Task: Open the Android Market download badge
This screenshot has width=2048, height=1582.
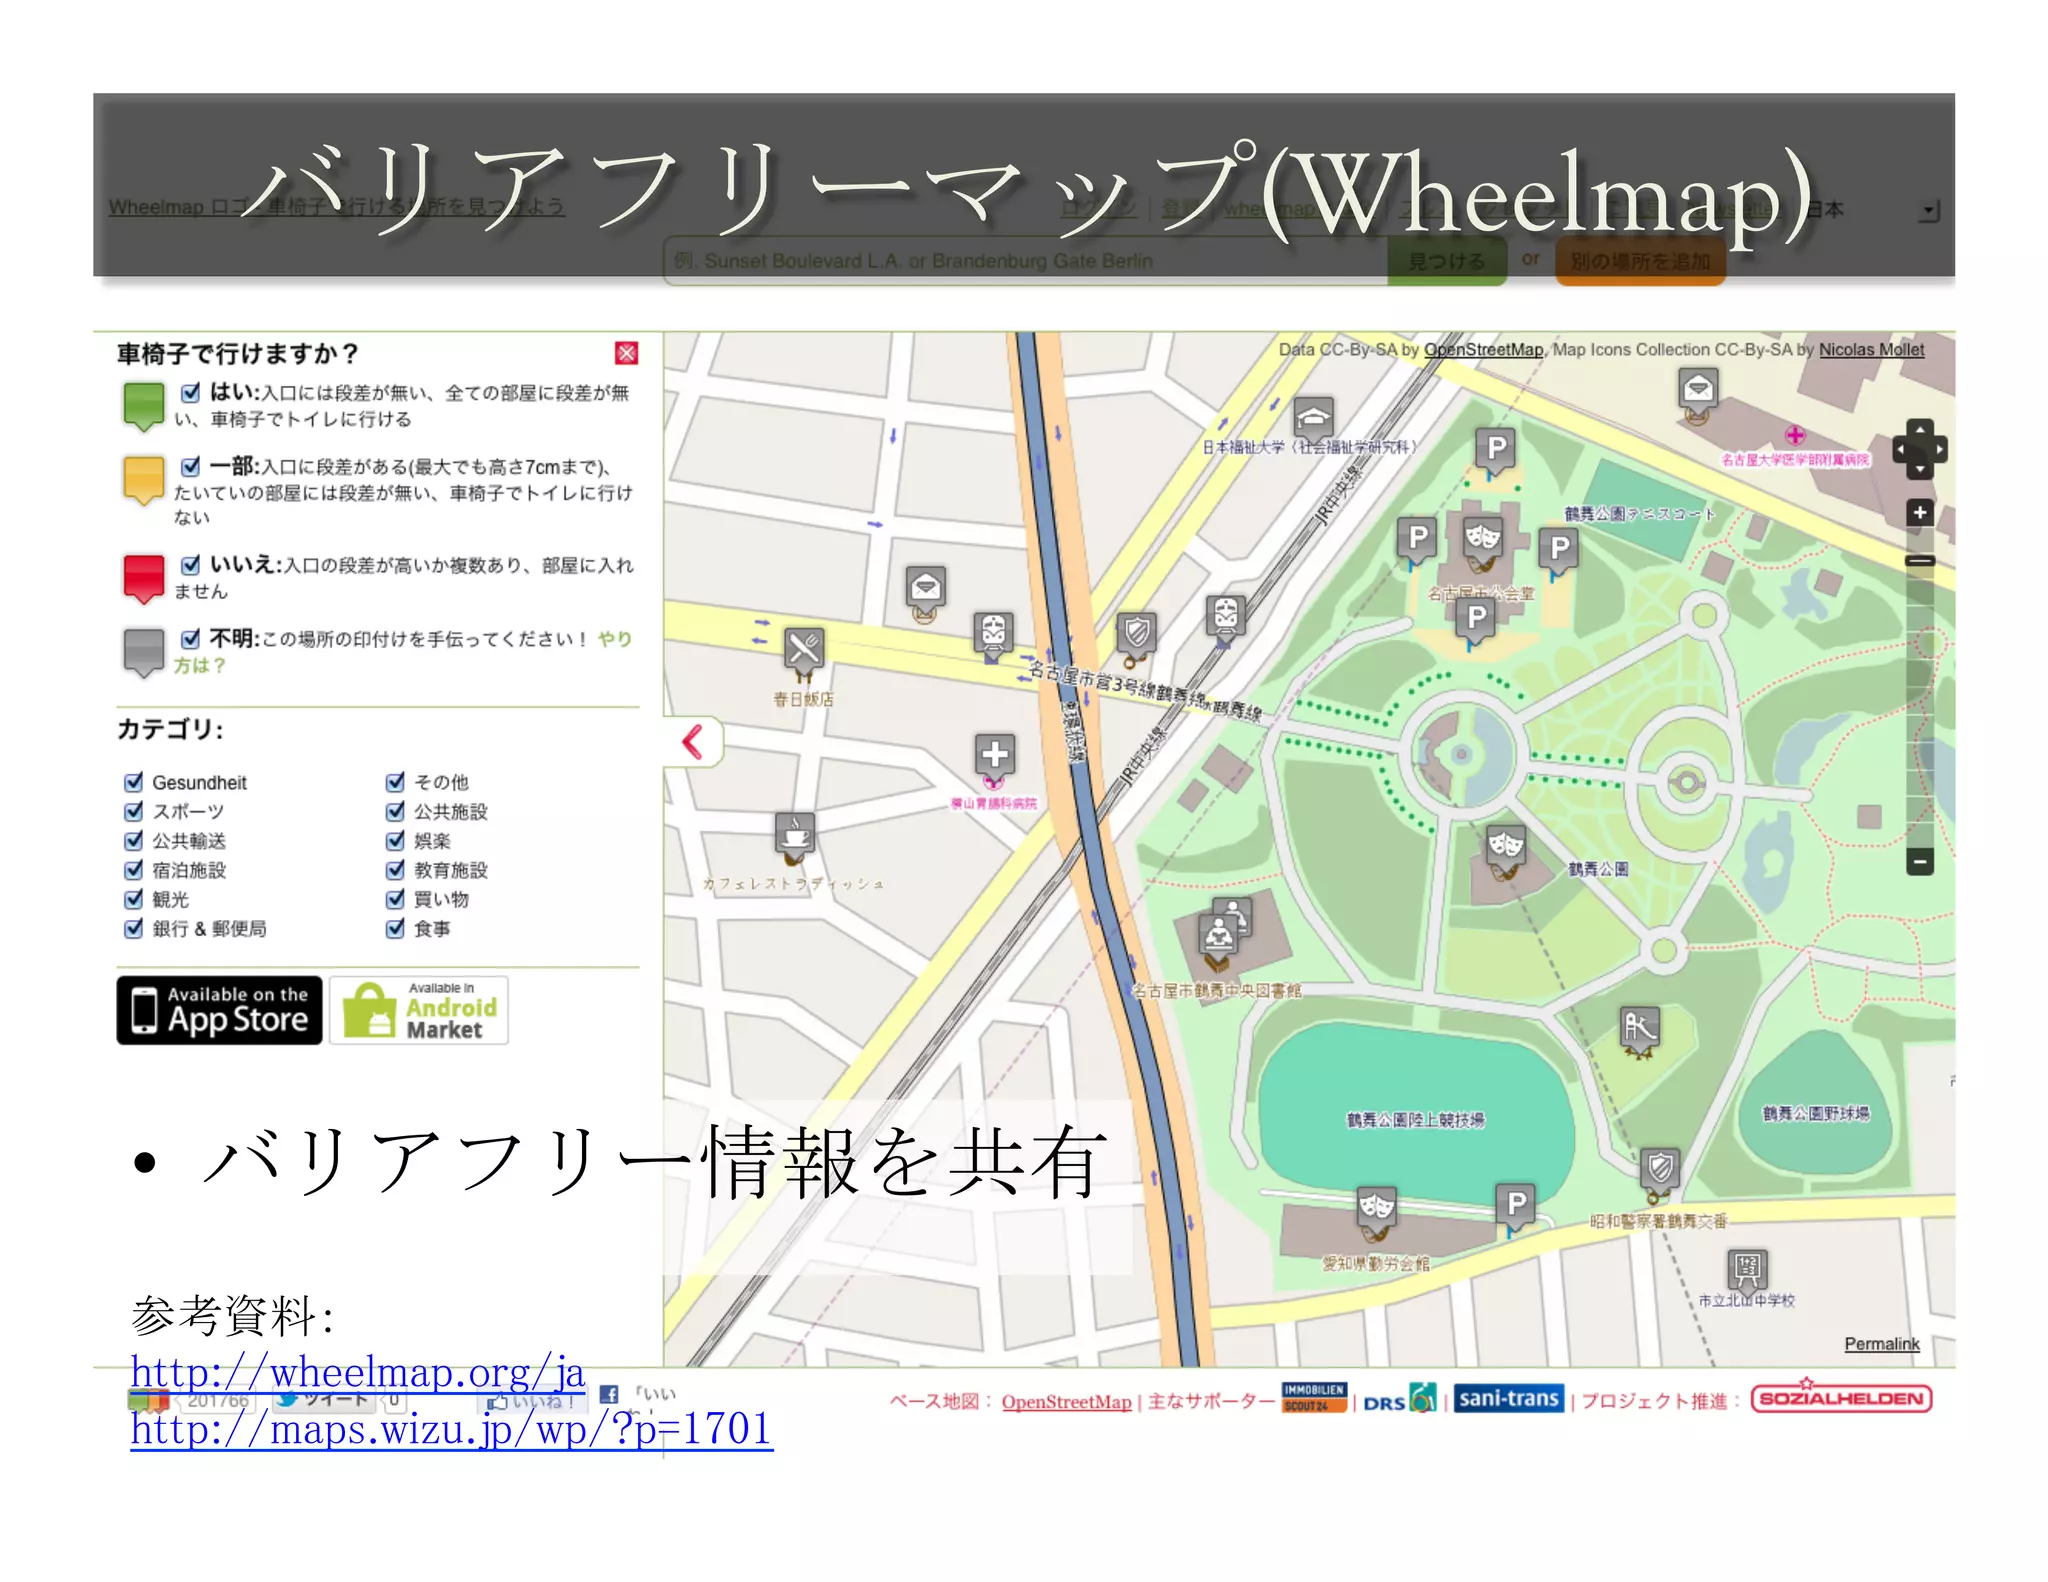Action: click(x=419, y=1010)
